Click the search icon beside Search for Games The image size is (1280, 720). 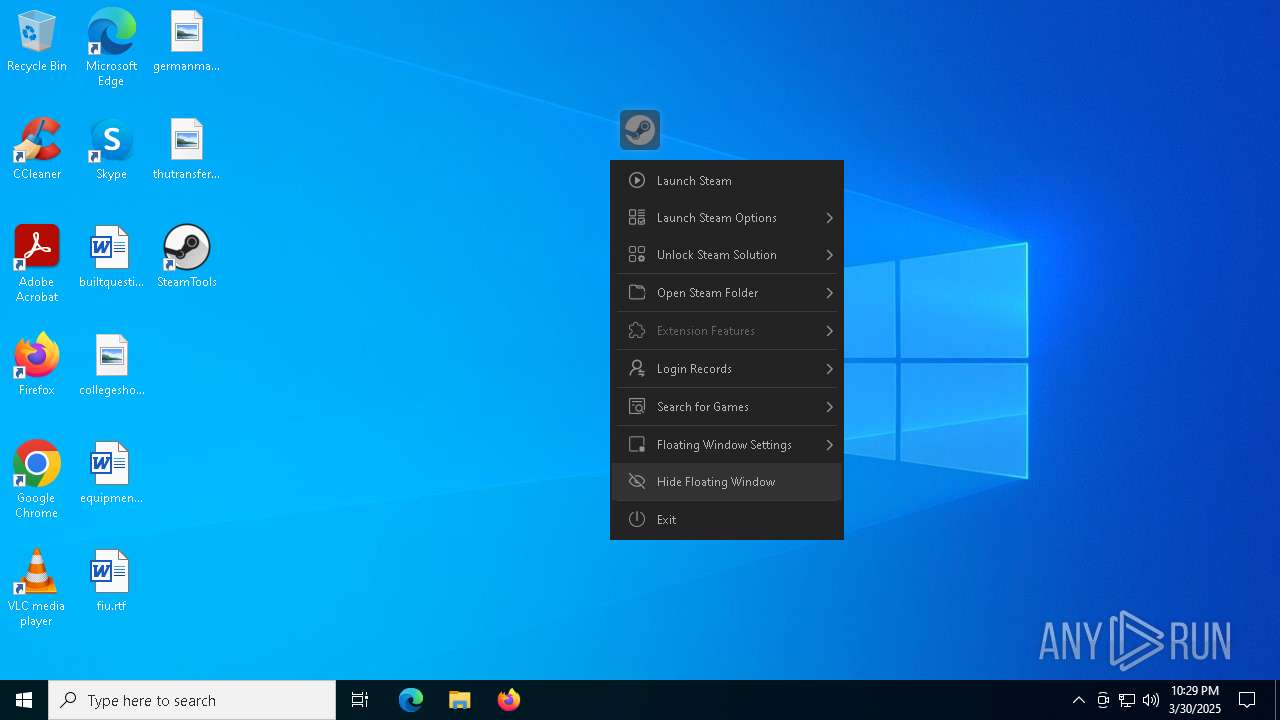[637, 407]
